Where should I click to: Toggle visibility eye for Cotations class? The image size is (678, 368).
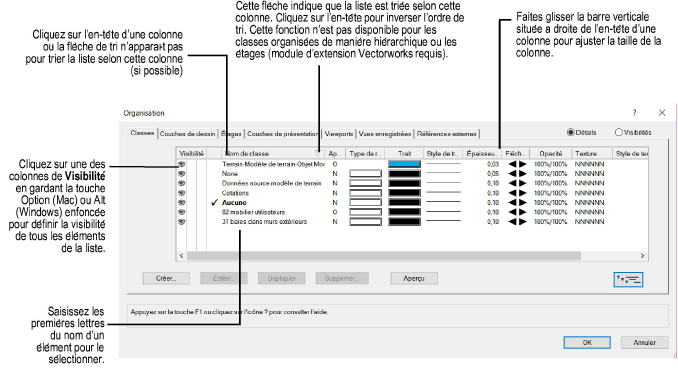click(182, 193)
